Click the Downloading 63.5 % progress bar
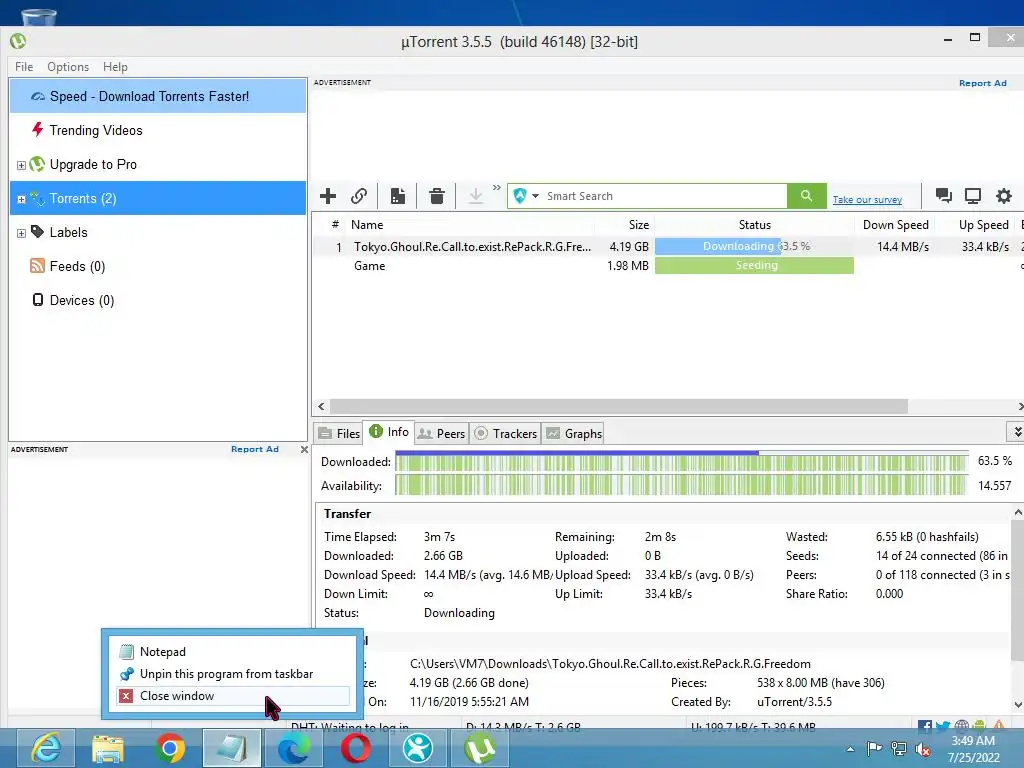 point(754,246)
